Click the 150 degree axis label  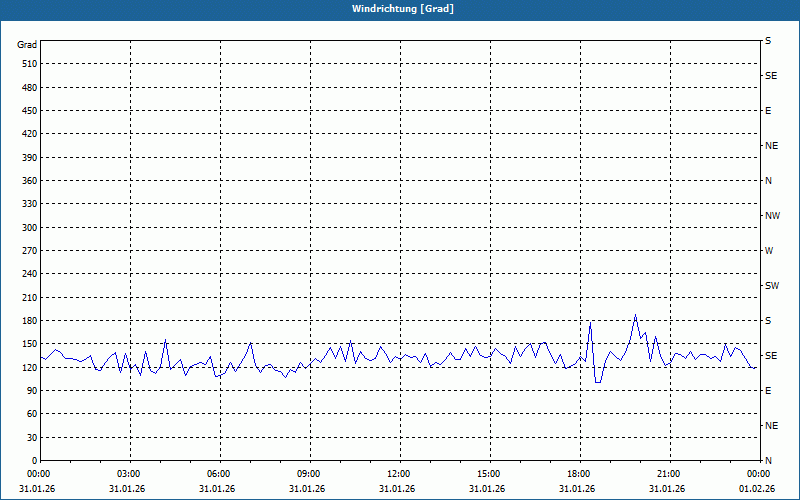30,344
